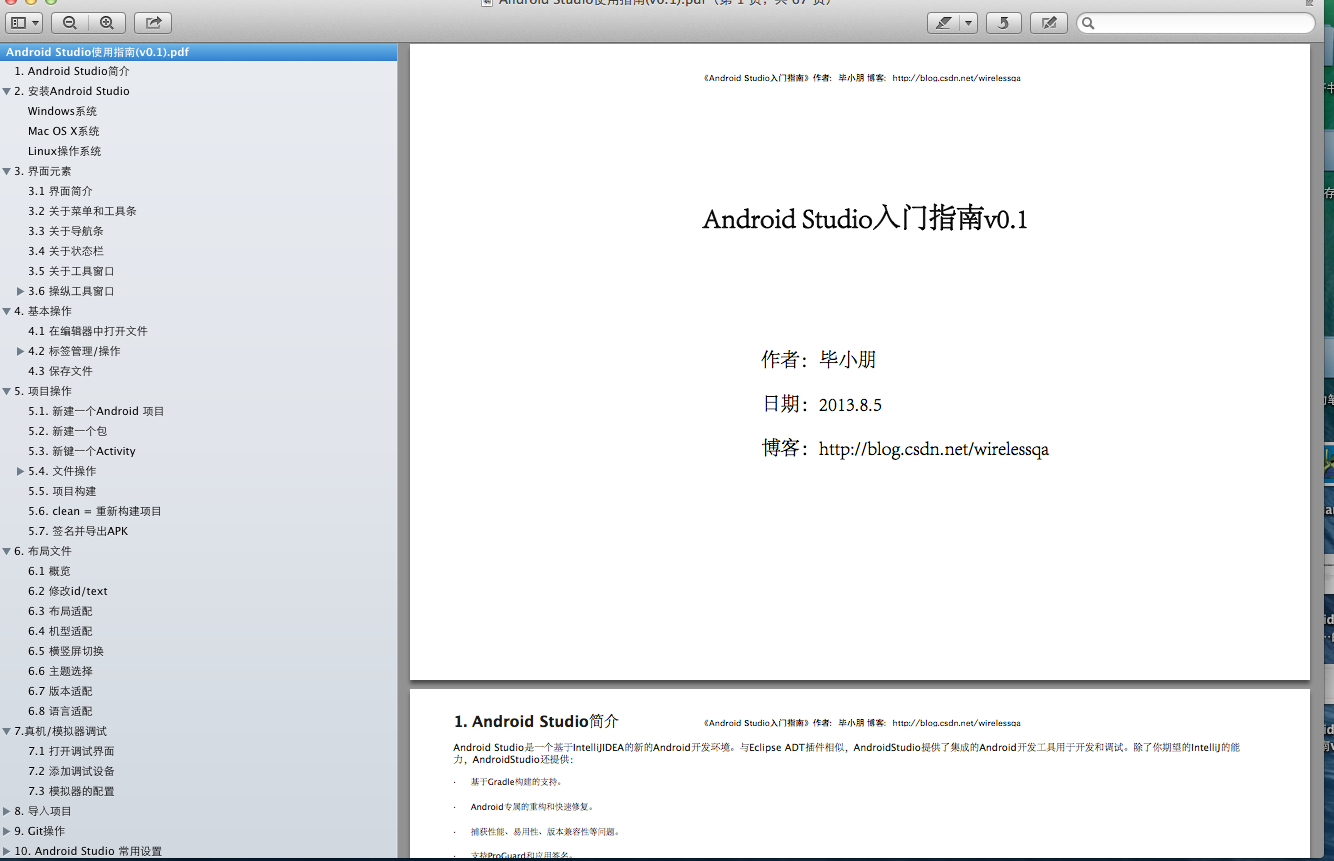The width and height of the screenshot is (1334, 861).
Task: Expand the '4.2 标签管理/操作' entry
Action: [20, 351]
